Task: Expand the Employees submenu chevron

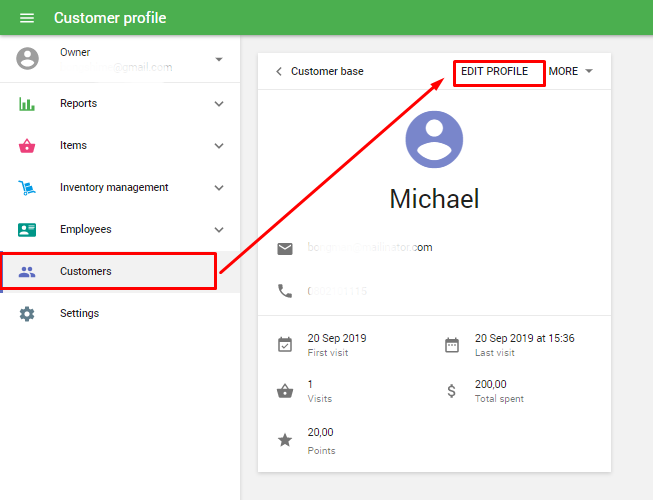Action: tap(219, 230)
